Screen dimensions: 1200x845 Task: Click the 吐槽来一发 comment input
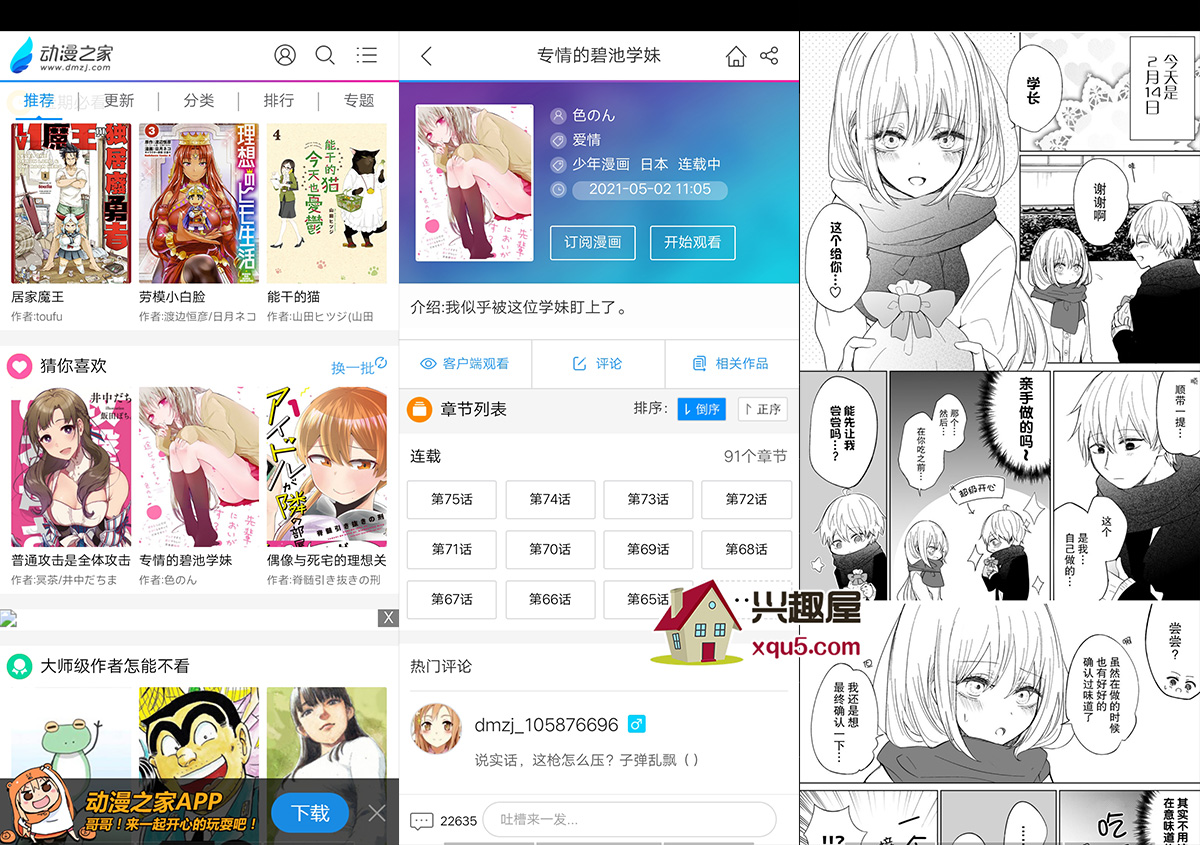(629, 820)
